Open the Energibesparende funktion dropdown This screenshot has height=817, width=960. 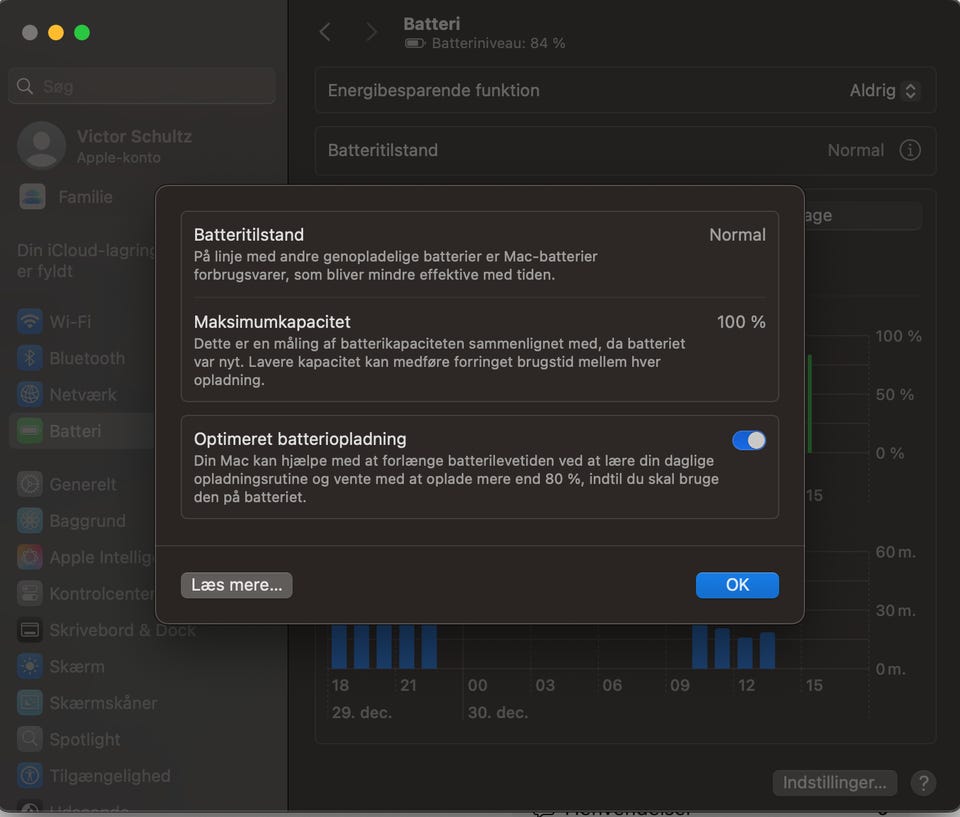884,91
